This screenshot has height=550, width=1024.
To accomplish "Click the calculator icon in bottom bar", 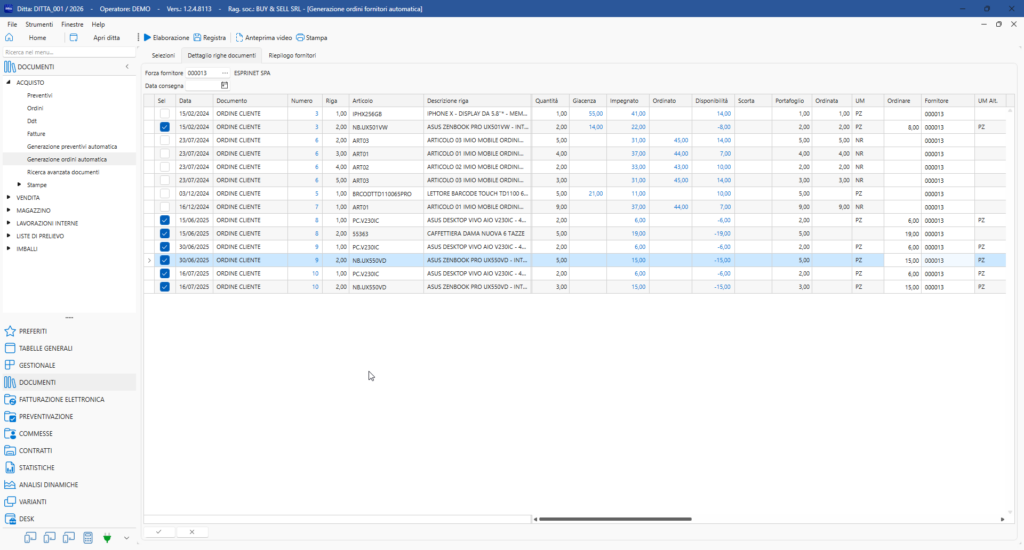I will (x=88, y=538).
